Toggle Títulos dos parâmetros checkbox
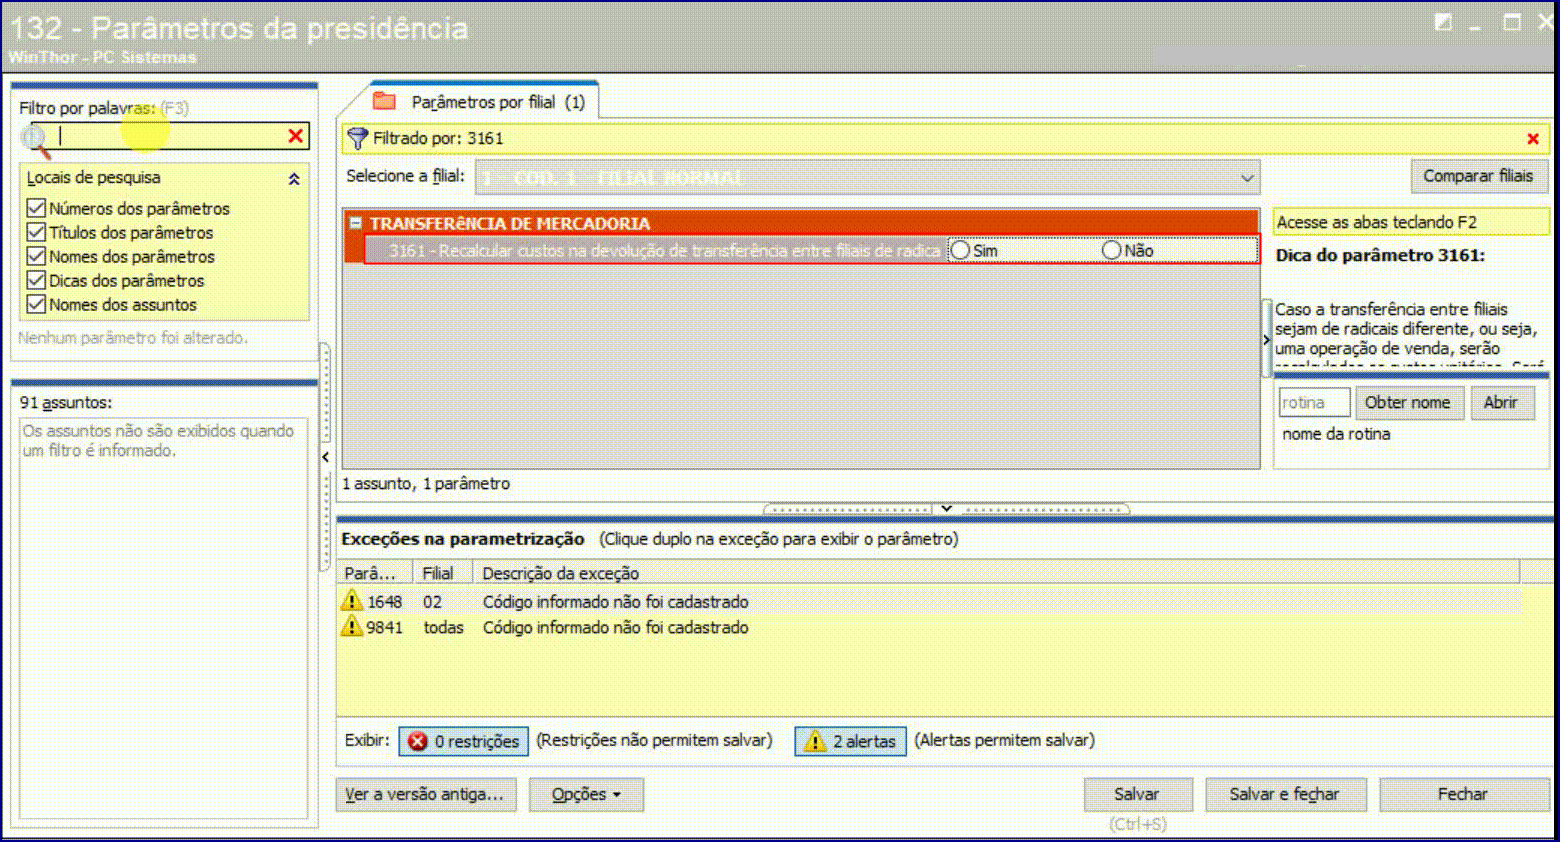Screen dimensions: 1560x842 (x=36, y=232)
